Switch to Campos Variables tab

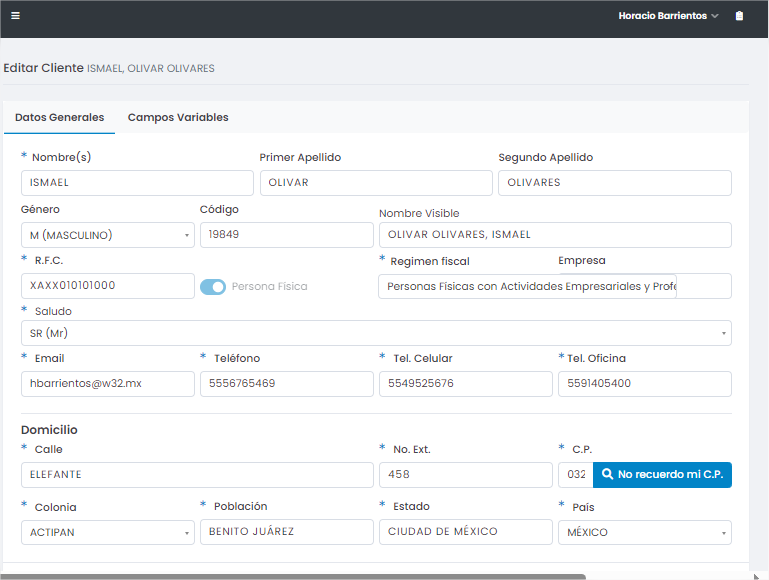click(178, 117)
